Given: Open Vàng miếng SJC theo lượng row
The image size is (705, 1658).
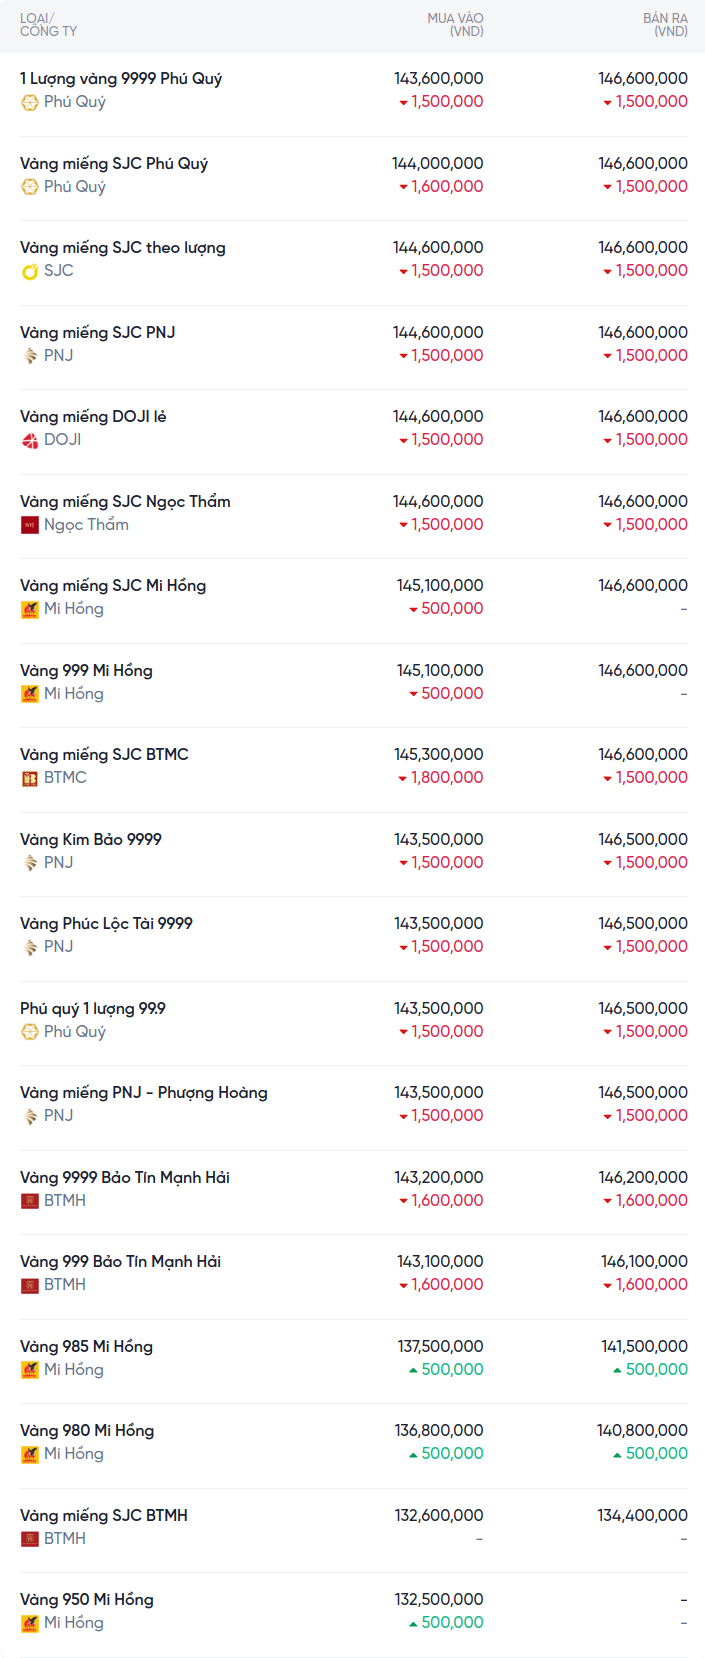Looking at the screenshot, I should tap(123, 248).
